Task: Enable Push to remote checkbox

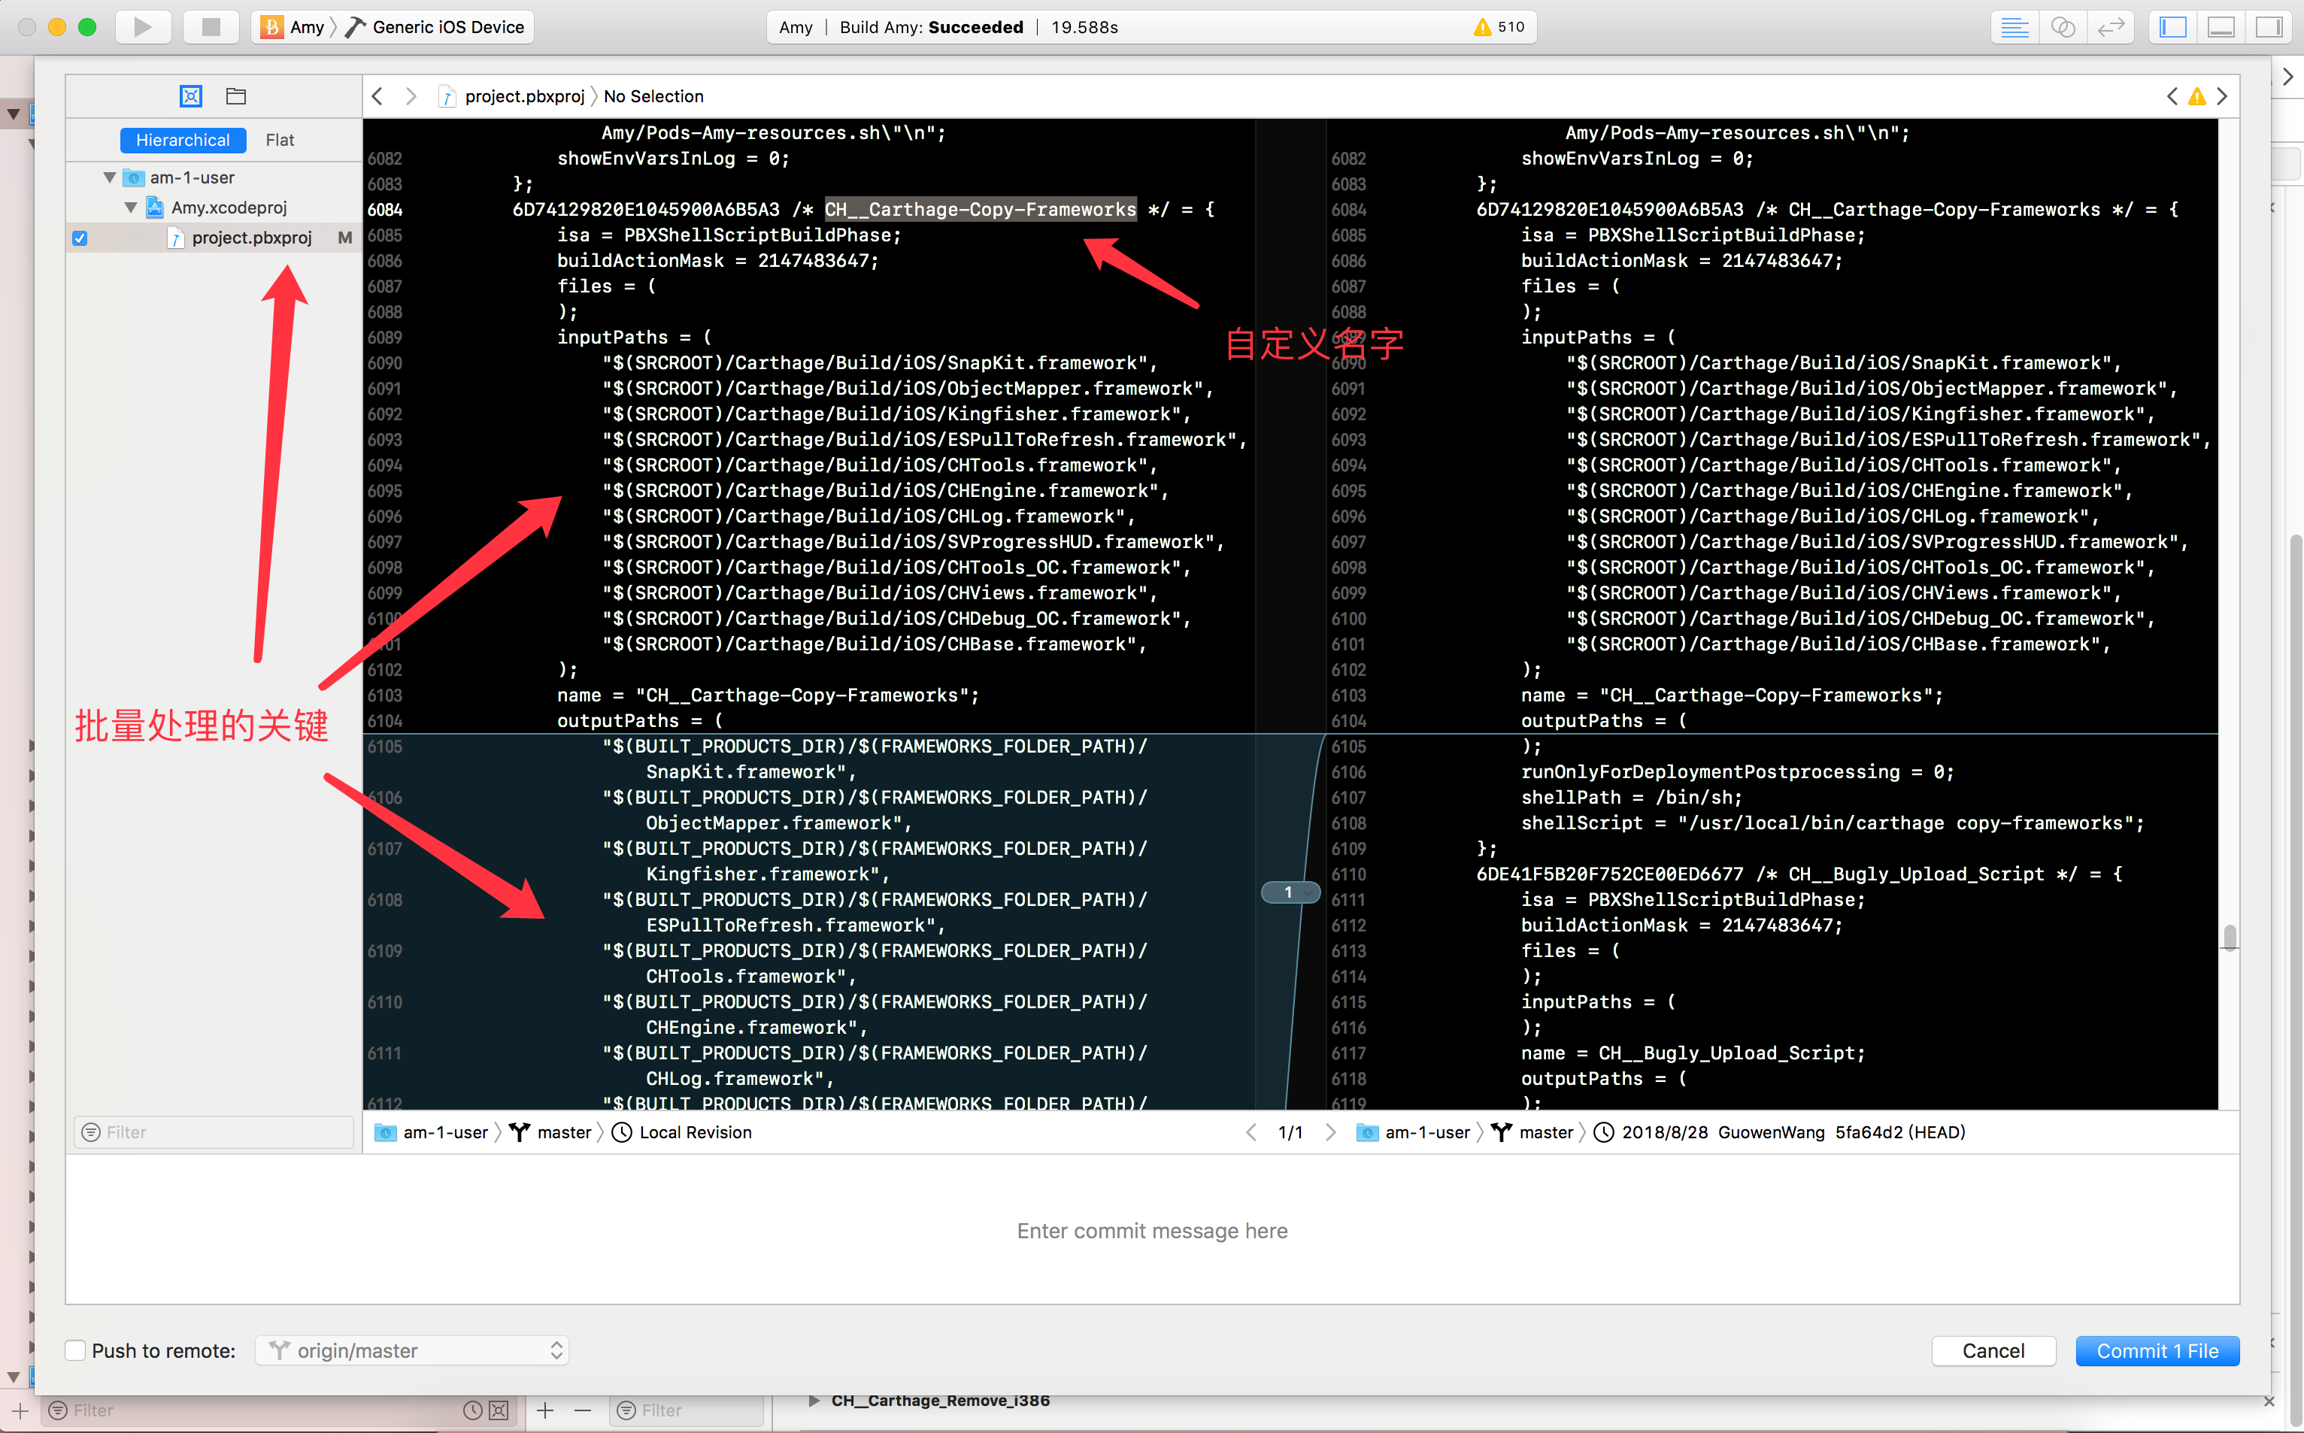Action: coord(75,1350)
